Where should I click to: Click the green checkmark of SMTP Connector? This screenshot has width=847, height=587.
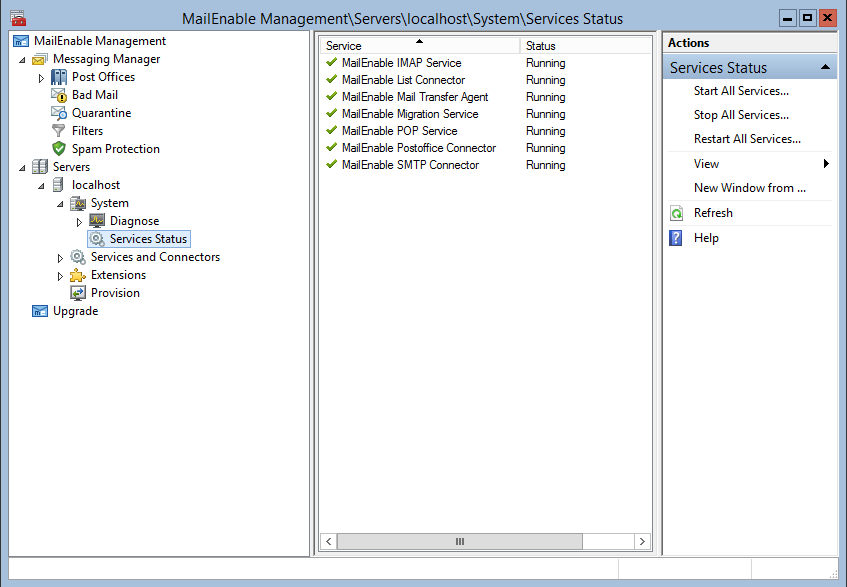(332, 164)
